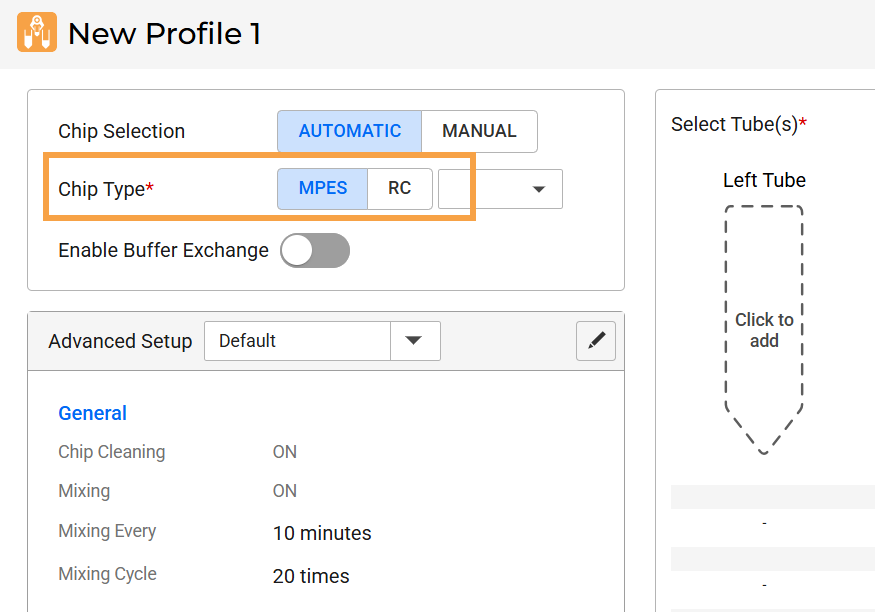The image size is (875, 612).
Task: Expand the Advanced Setup dropdown arrow
Action: (x=414, y=341)
